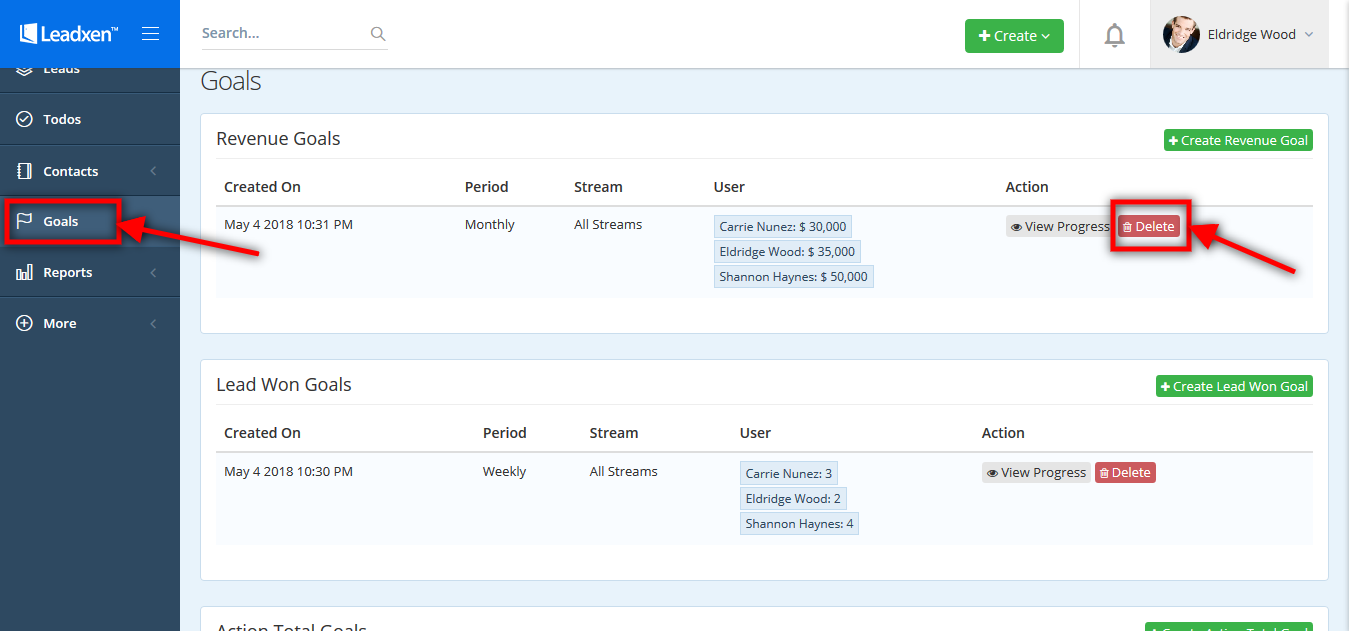
Task: Click the Todos checkmark icon
Action: tap(25, 119)
